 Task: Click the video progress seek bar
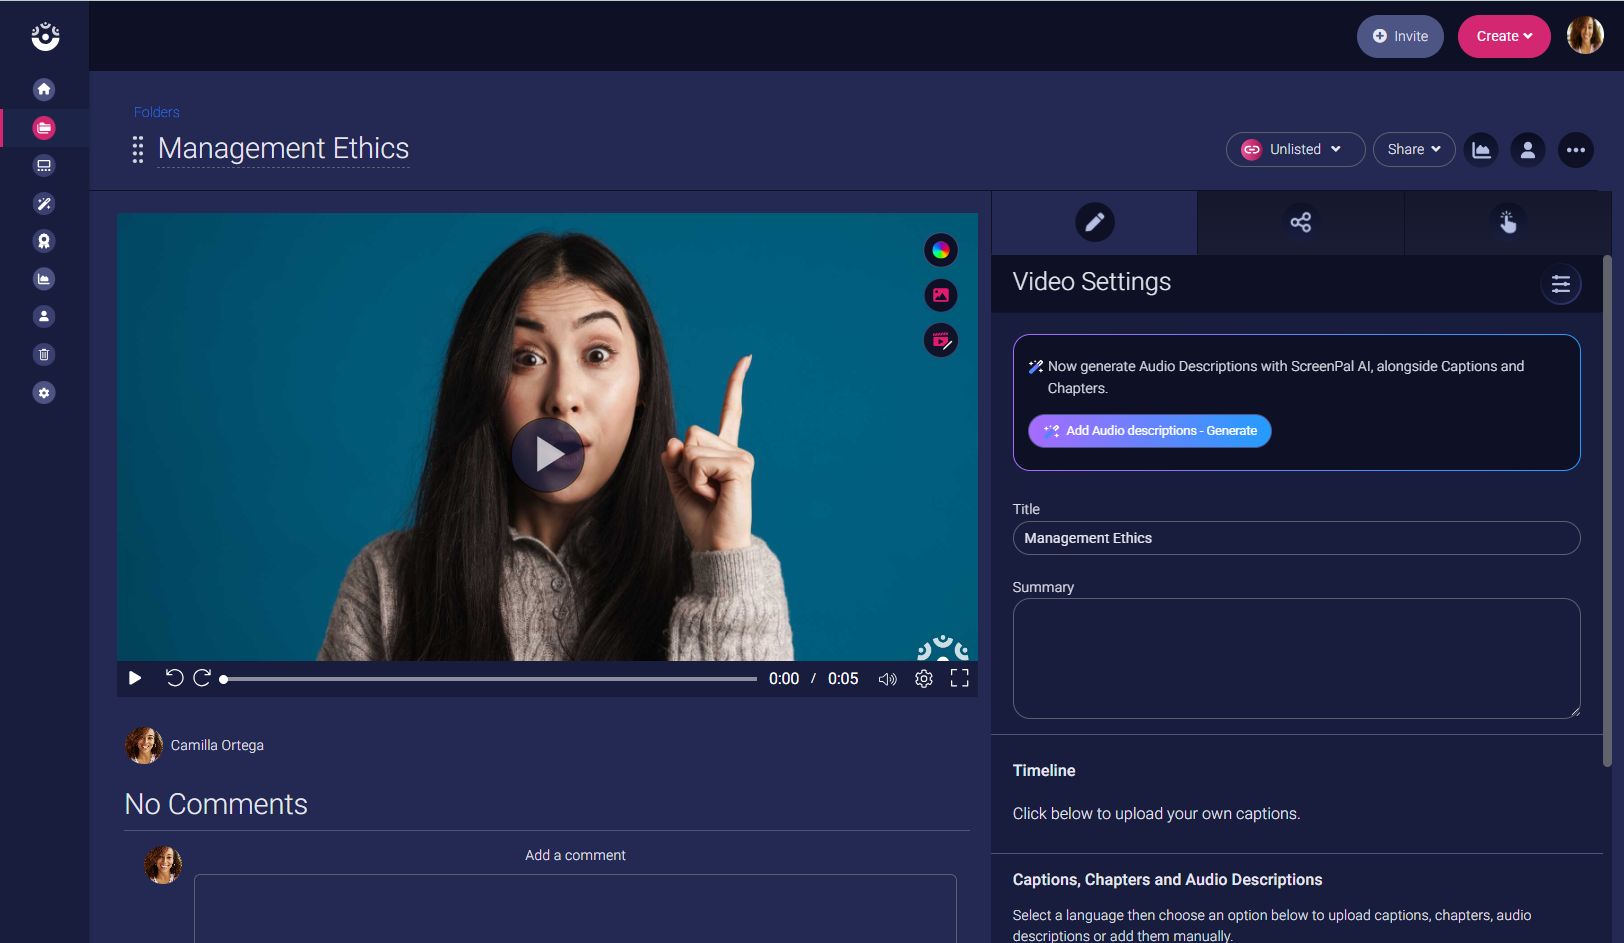[490, 679]
